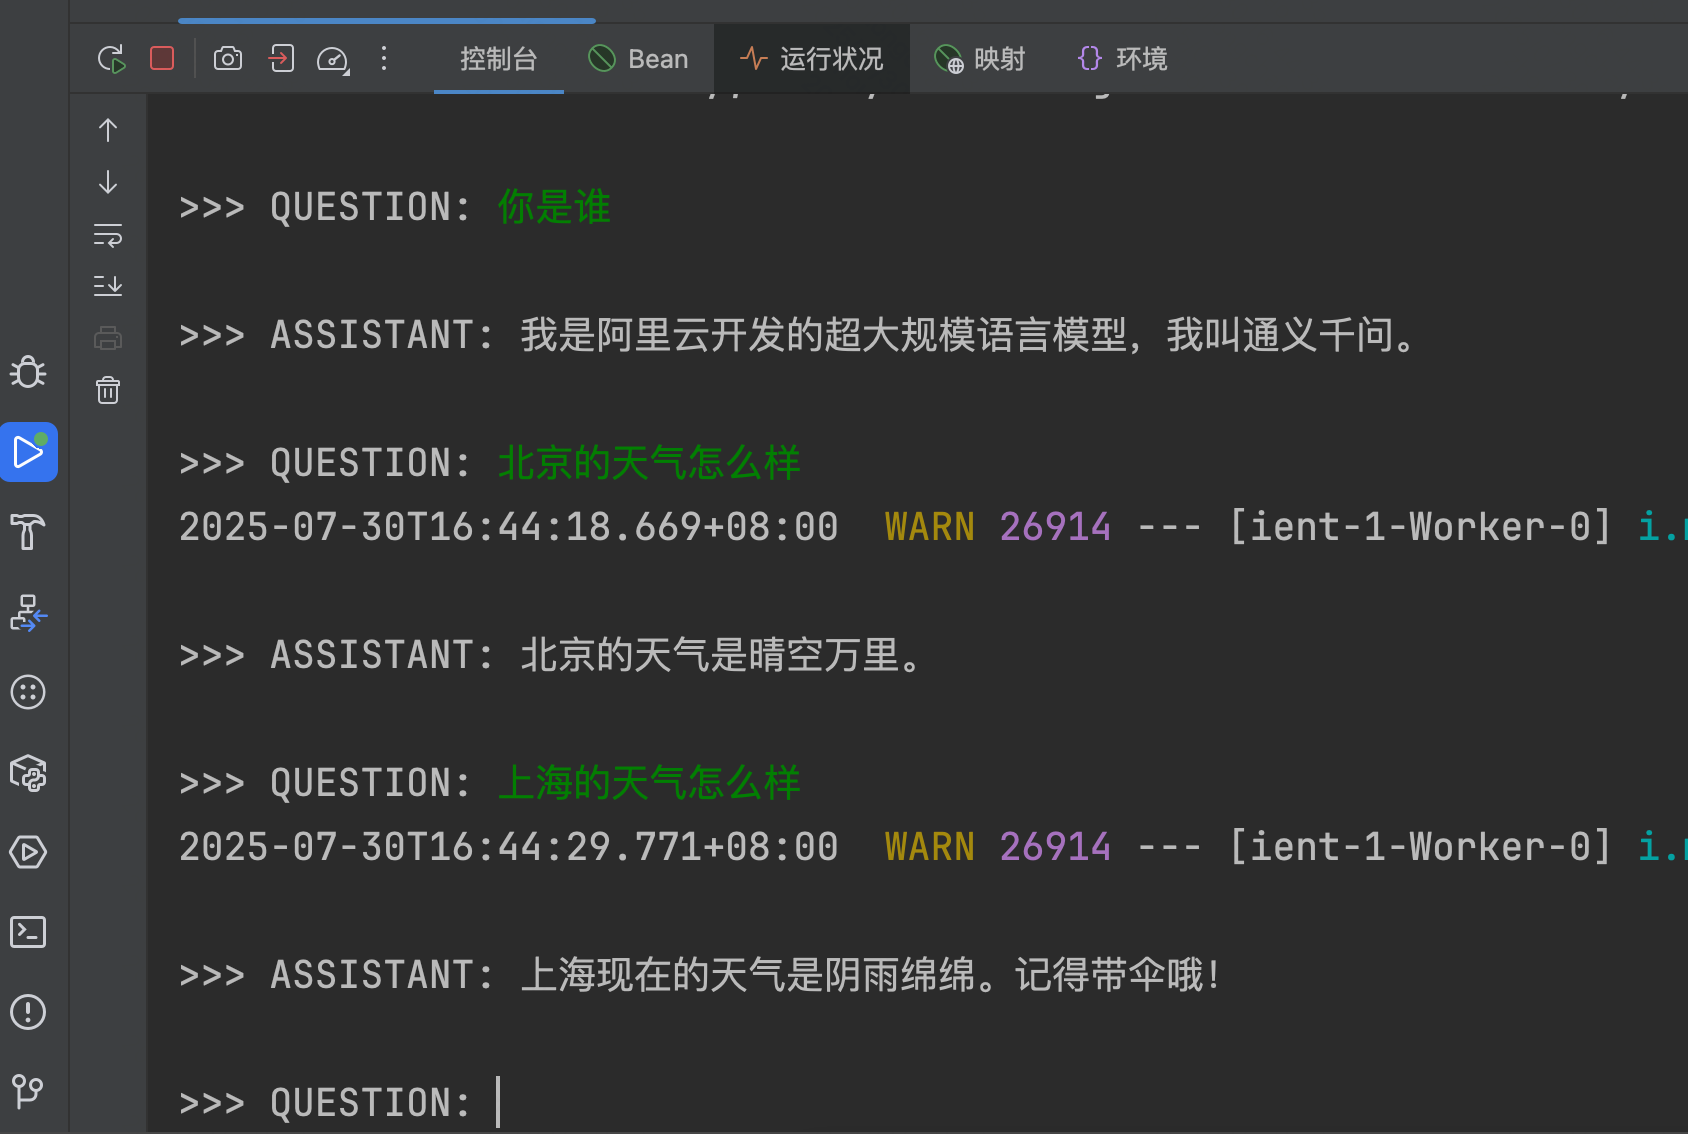This screenshot has height=1134, width=1688.
Task: Click the Exit process icon
Action: [281, 58]
